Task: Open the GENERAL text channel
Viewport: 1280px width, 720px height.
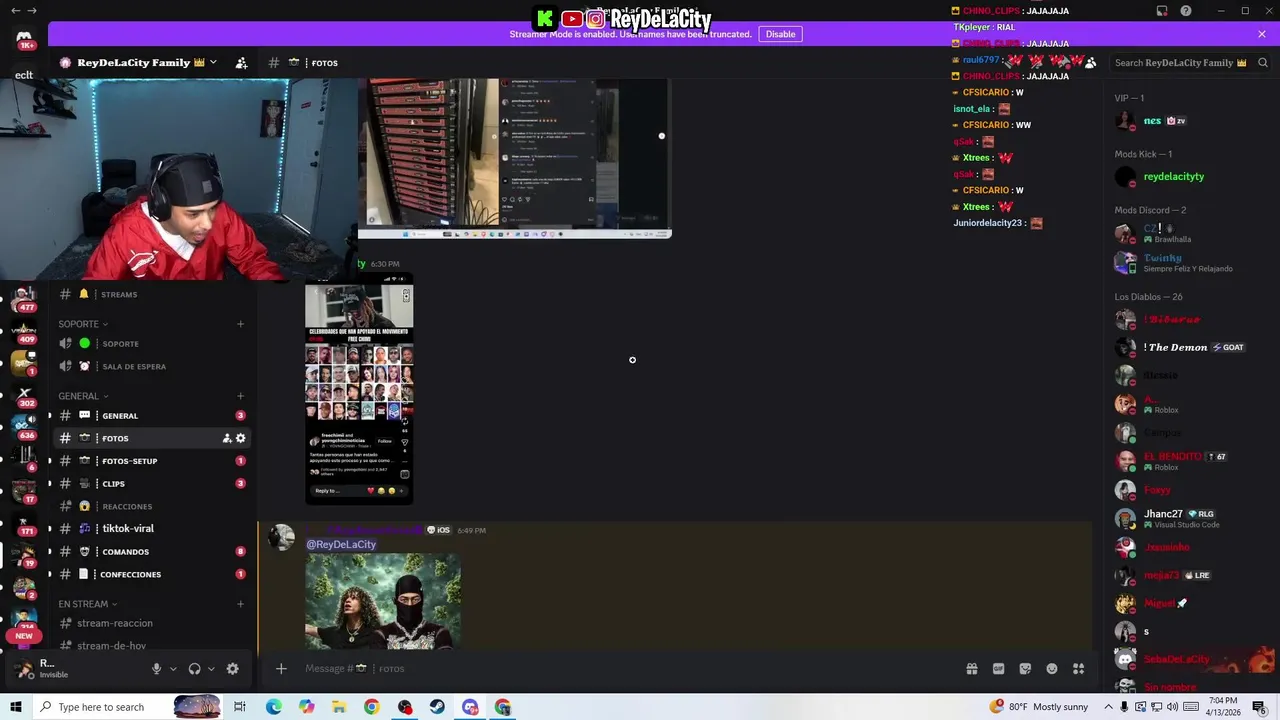Action: click(x=152, y=415)
